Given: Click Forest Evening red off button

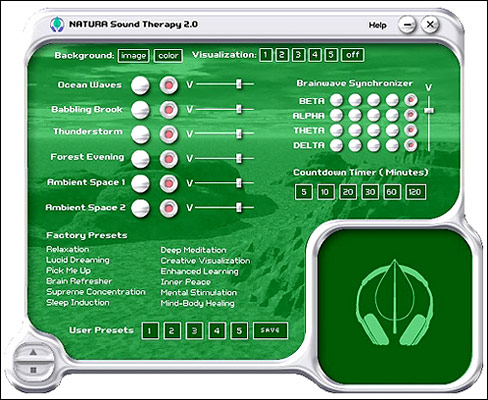Looking at the screenshot, I should coord(169,159).
